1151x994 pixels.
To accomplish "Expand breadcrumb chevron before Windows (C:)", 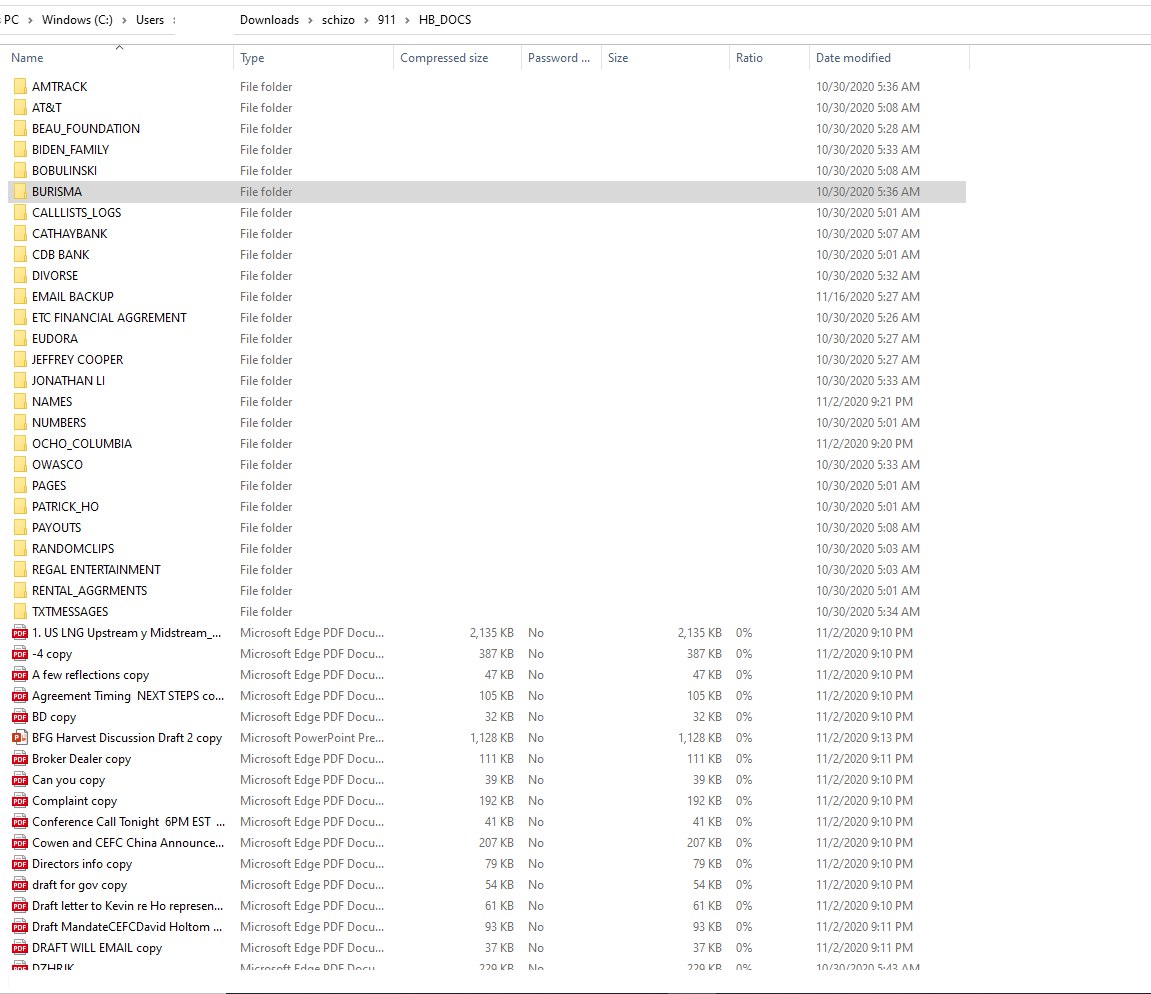I will pyautogui.click(x=30, y=21).
